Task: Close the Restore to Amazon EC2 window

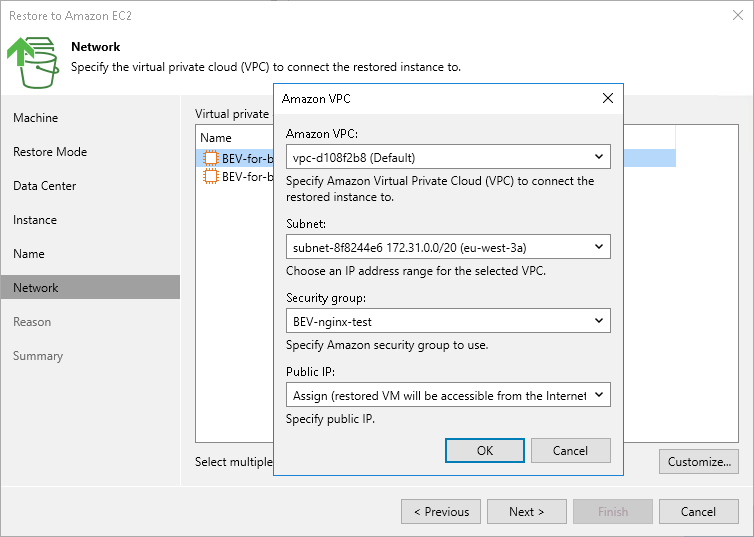Action: pos(737,15)
